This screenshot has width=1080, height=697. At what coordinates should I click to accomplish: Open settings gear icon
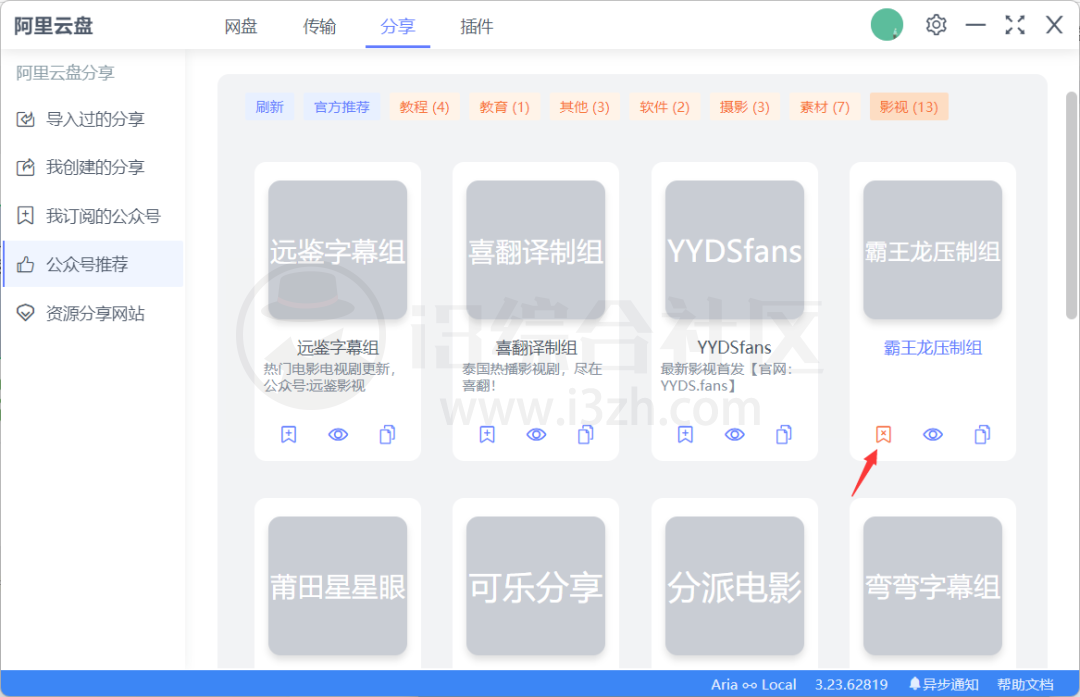pos(936,25)
